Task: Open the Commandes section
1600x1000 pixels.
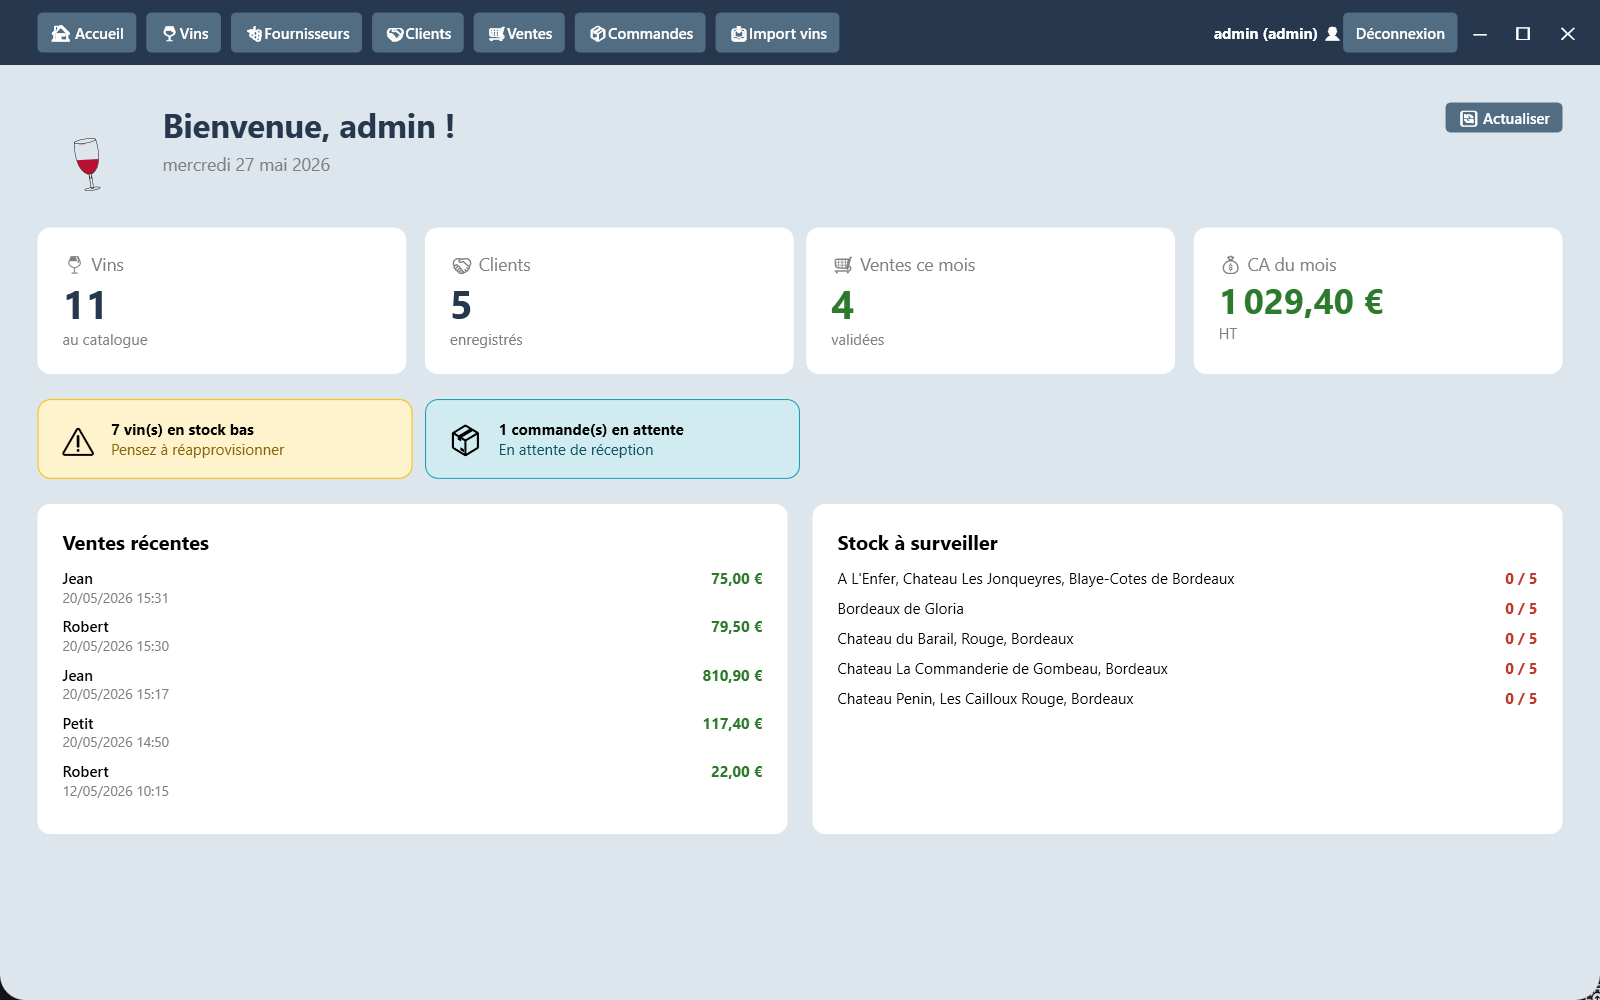Action: click(640, 33)
